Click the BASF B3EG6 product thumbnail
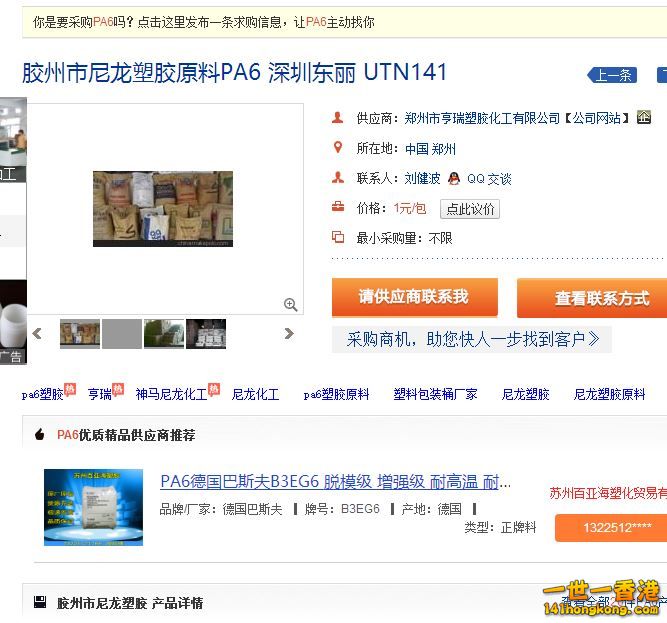 pos(94,507)
